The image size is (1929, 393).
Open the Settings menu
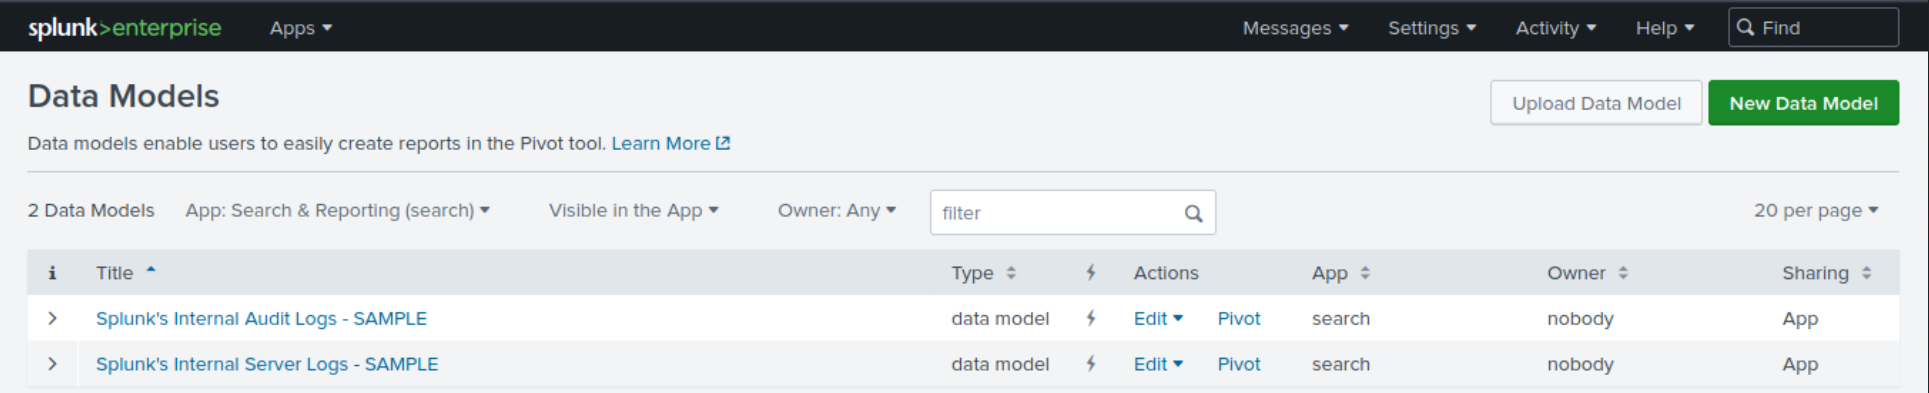tap(1431, 28)
